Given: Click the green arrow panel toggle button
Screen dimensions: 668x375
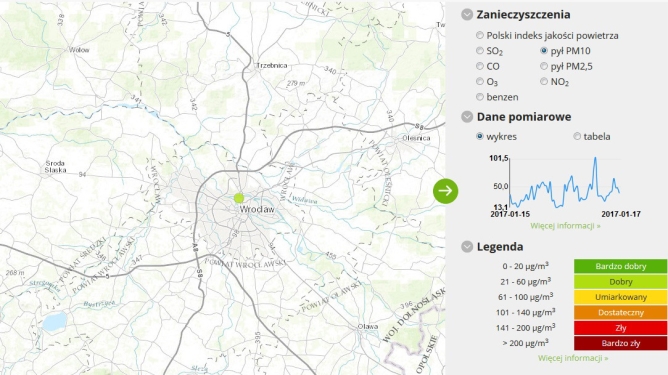Looking at the screenshot, I should (x=446, y=191).
